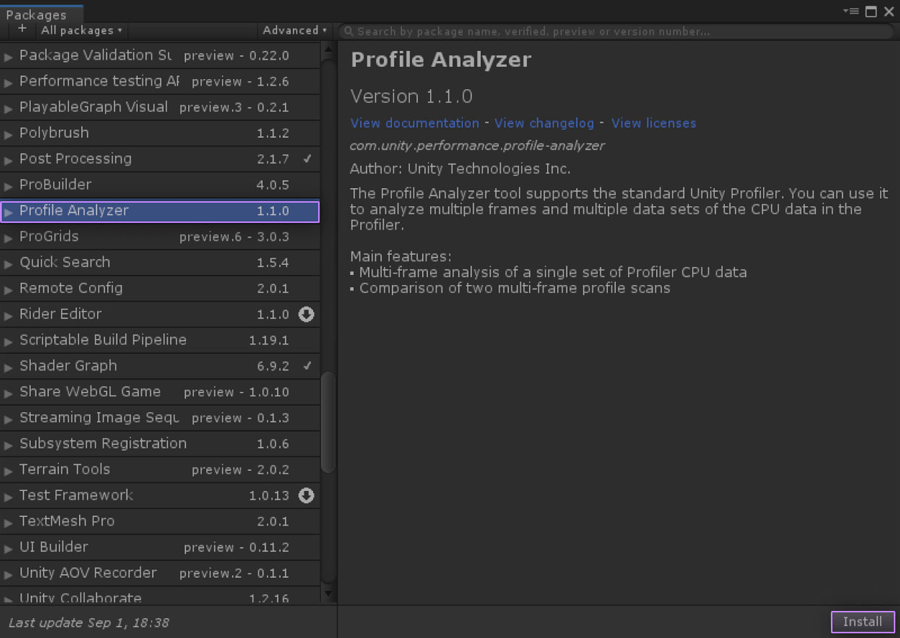Click the download icon beside Rider Editor
The image size is (900, 638).
307,314
